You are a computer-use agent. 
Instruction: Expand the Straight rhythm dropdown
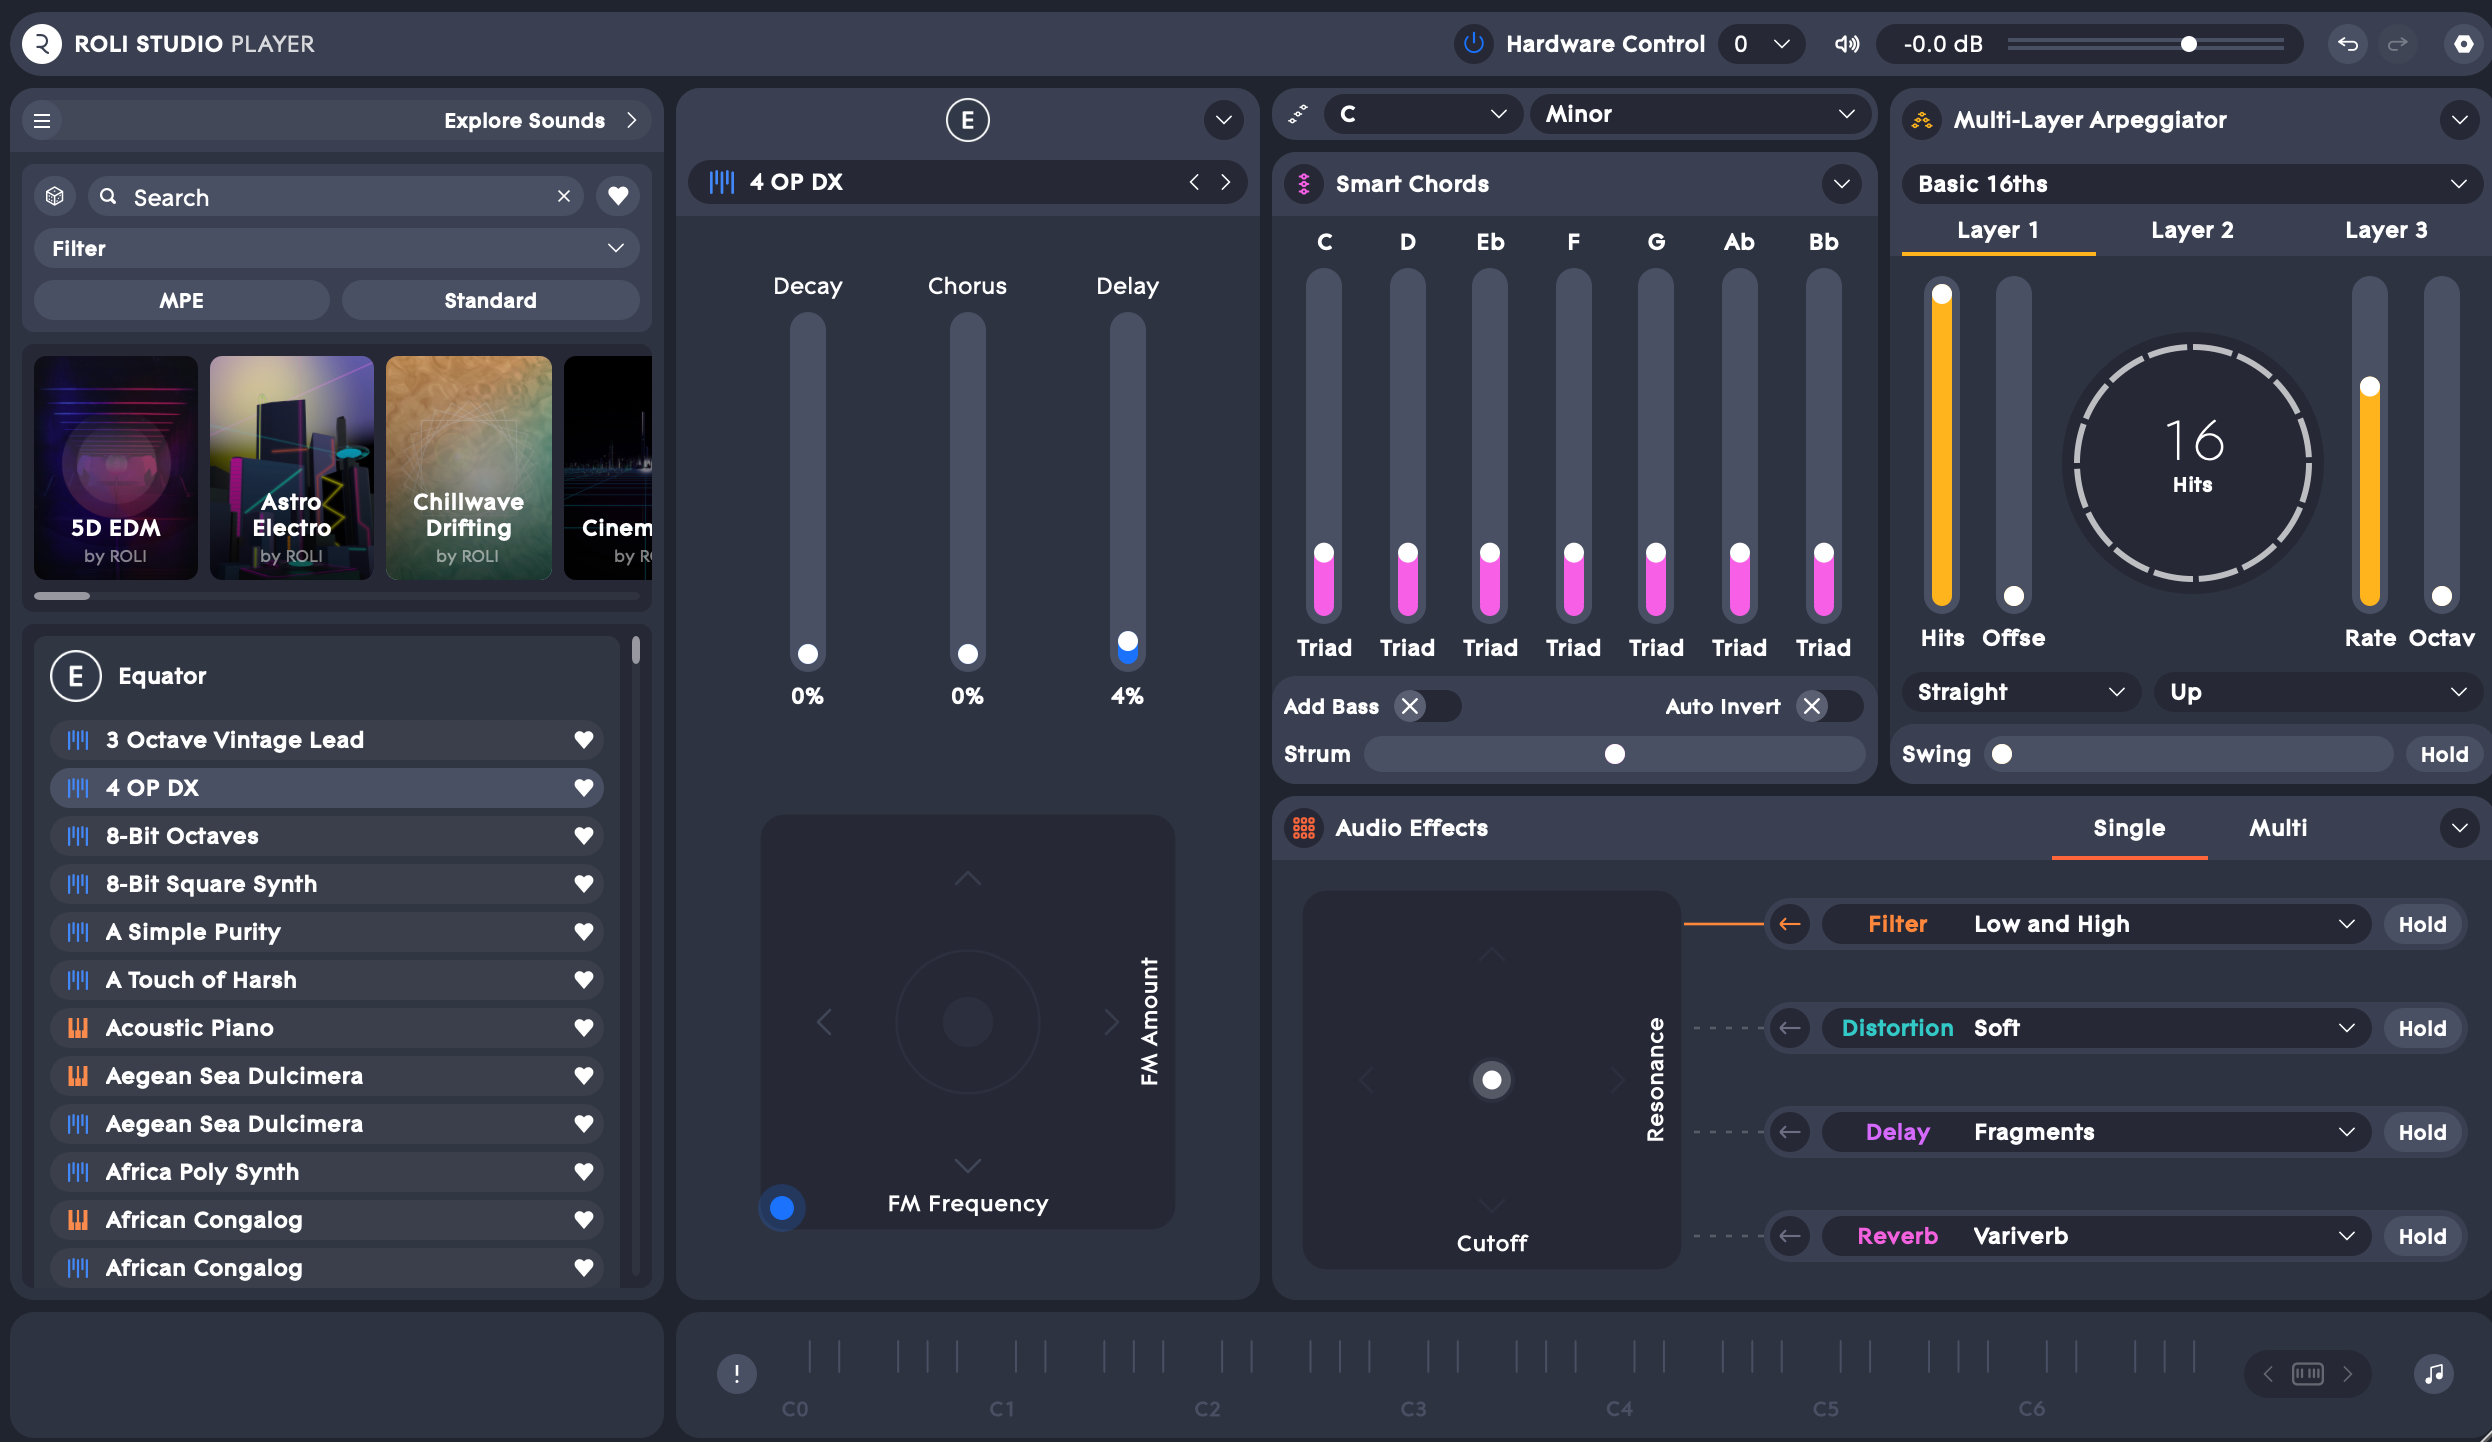coord(2019,691)
